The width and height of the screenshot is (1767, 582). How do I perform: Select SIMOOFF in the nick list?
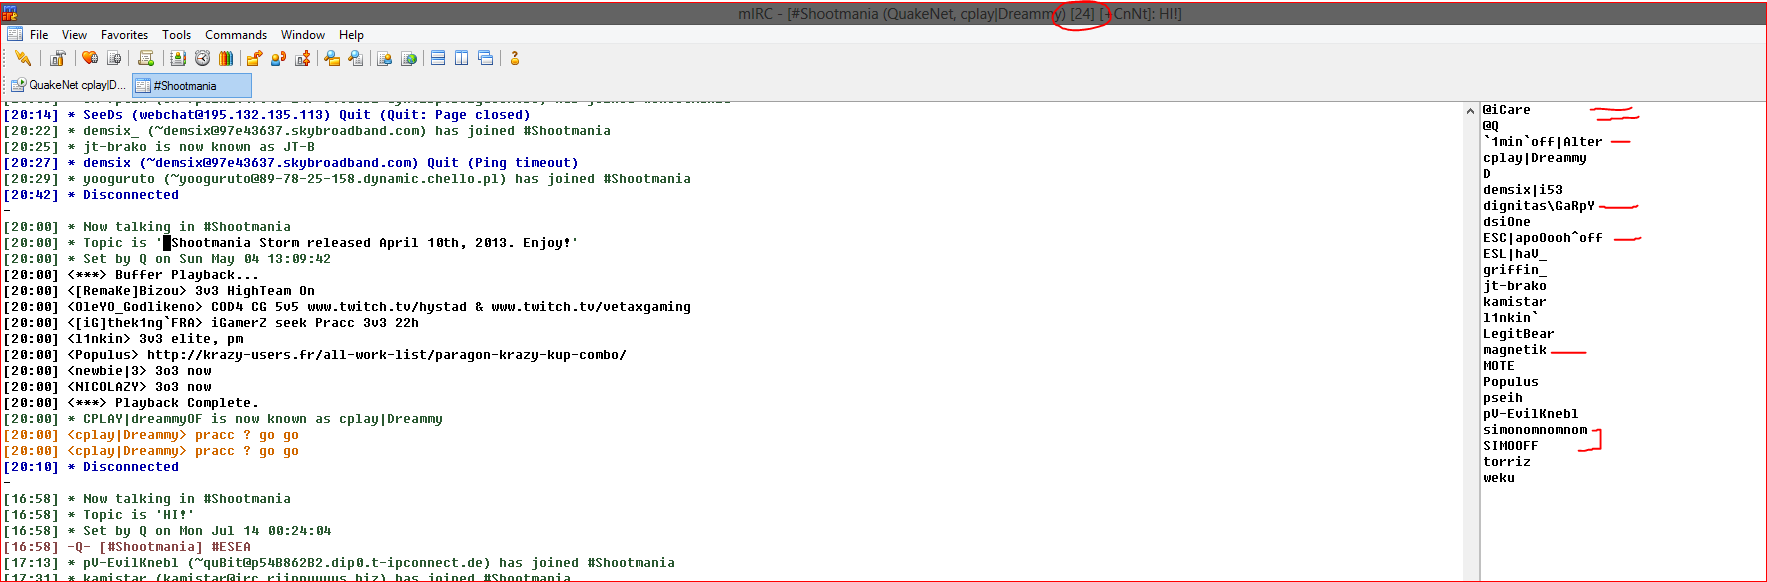point(1510,446)
